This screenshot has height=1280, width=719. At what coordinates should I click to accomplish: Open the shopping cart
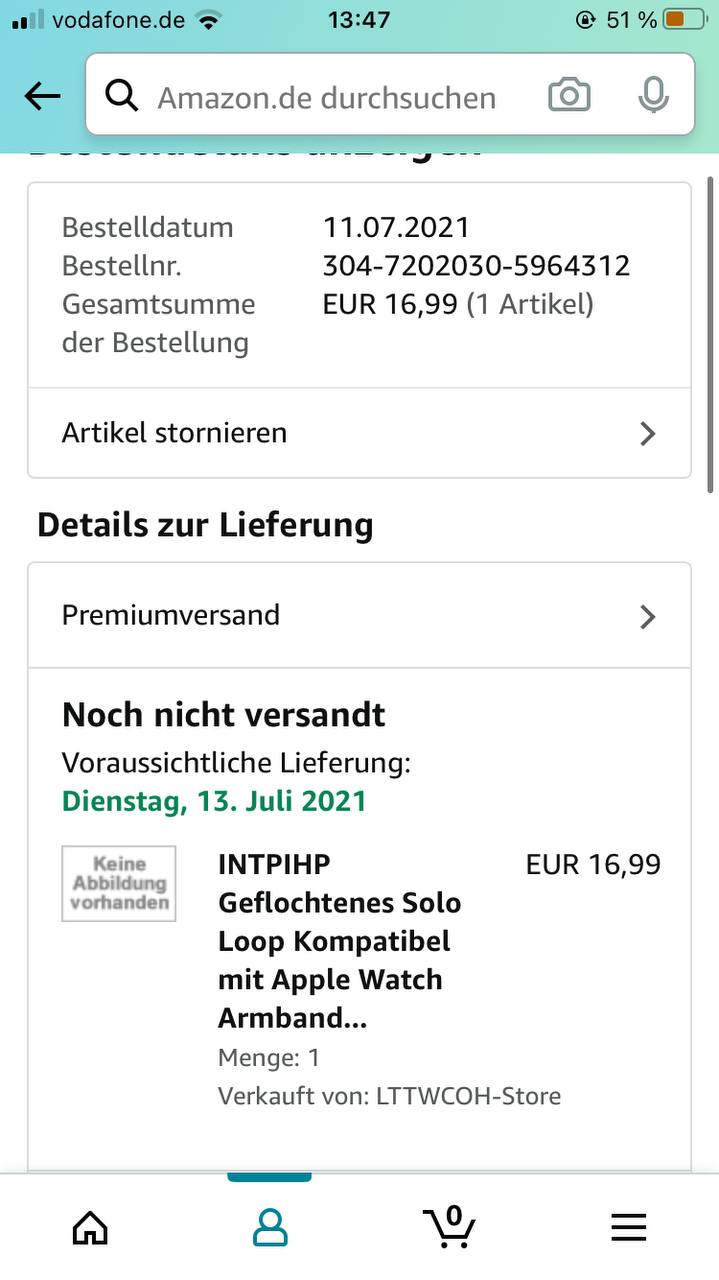tap(449, 1225)
